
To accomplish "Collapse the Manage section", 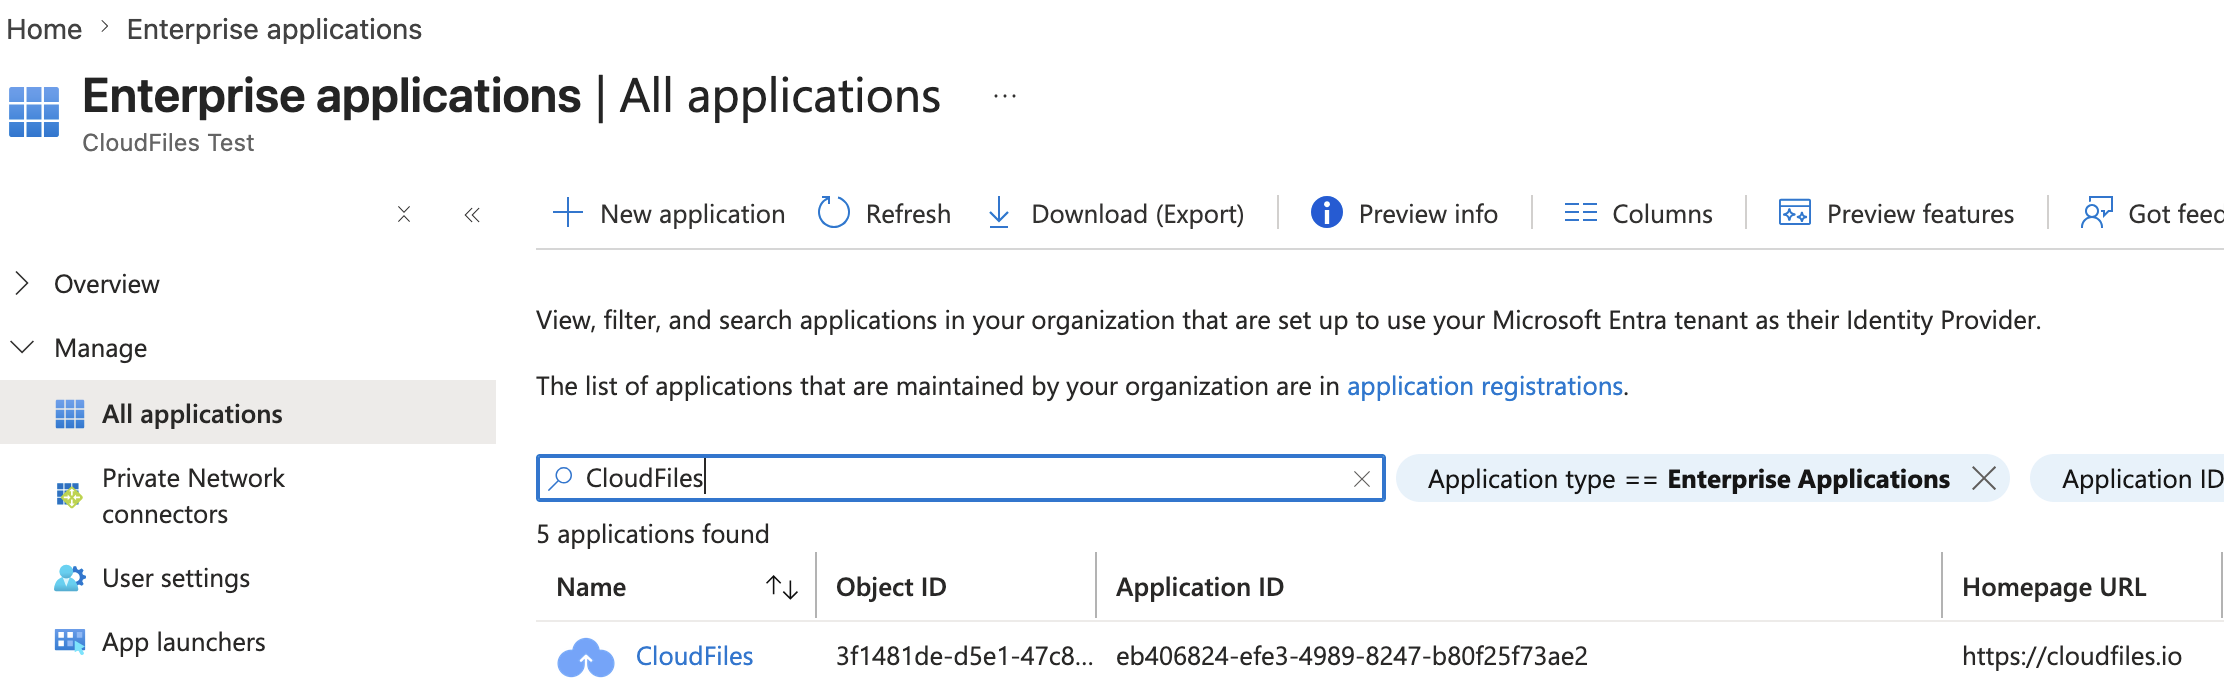I will [x=22, y=347].
